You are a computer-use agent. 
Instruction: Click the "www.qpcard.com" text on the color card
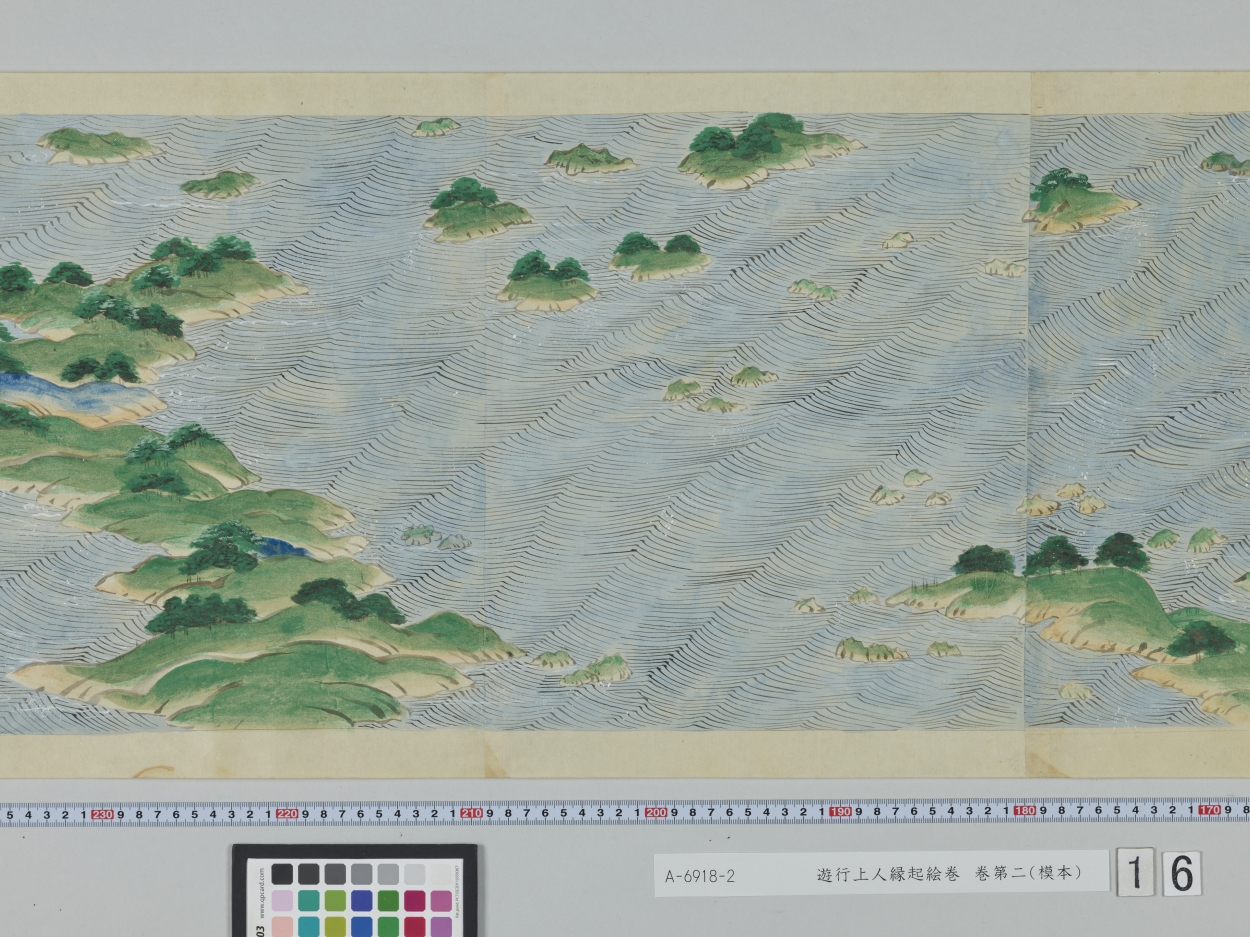pos(262,892)
